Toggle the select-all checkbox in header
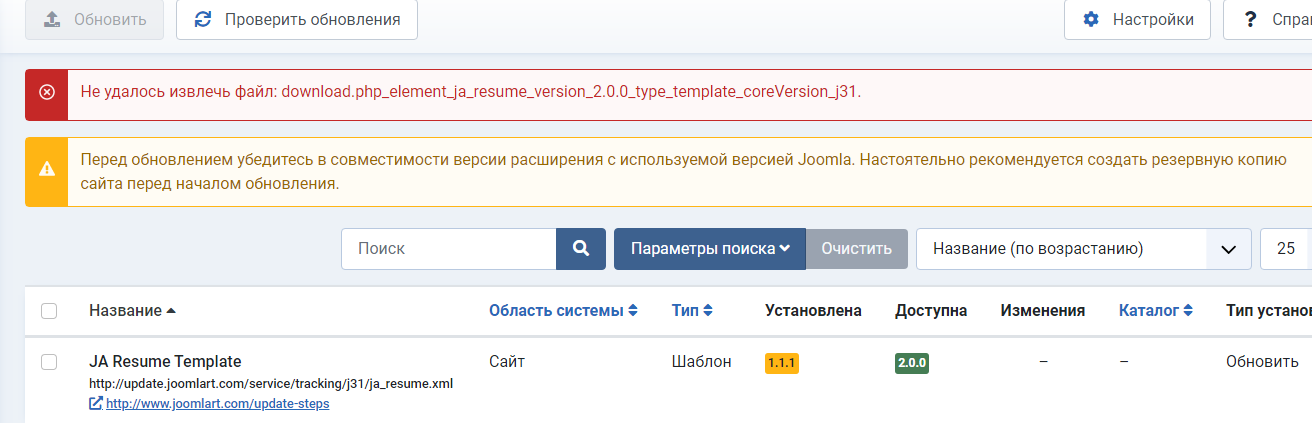This screenshot has width=1312, height=423. tap(49, 311)
